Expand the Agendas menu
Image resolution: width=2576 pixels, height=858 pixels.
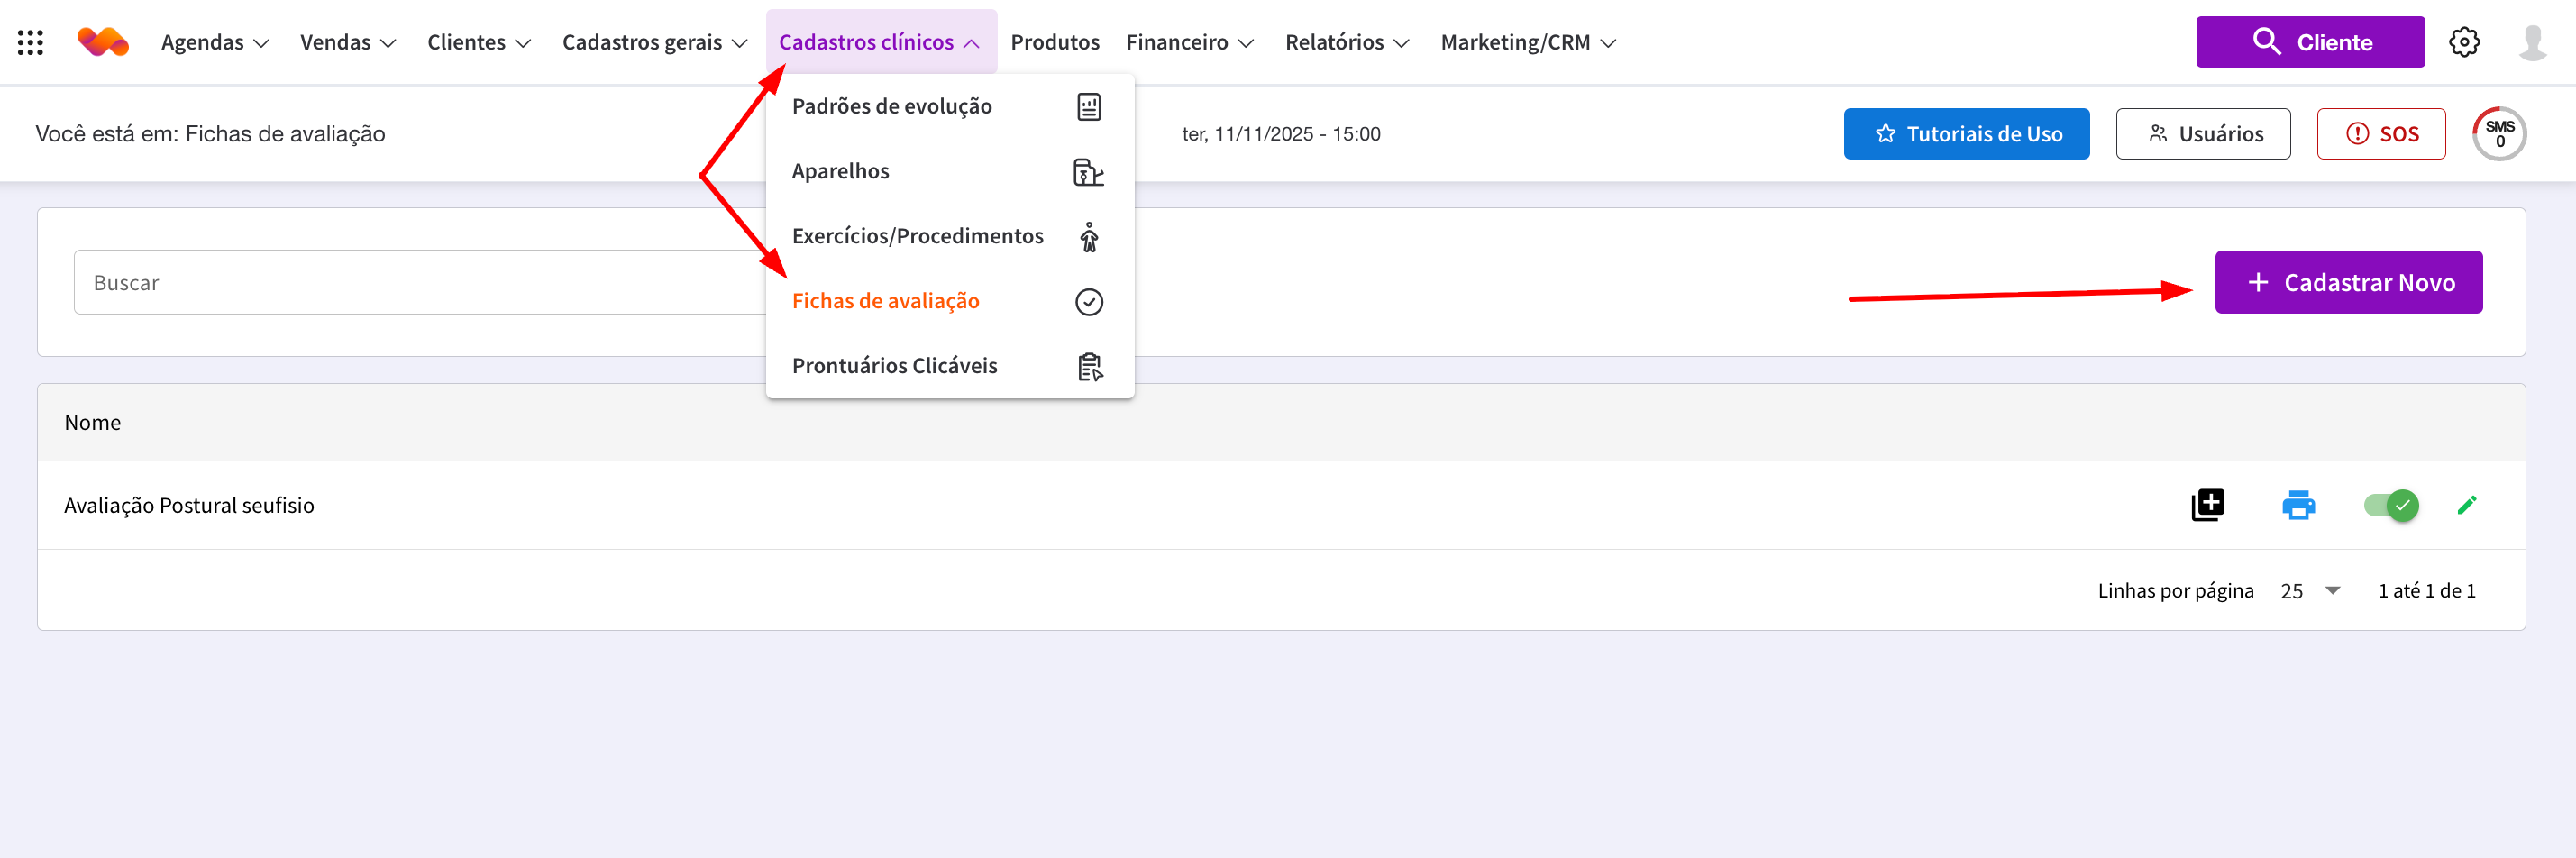(x=214, y=42)
